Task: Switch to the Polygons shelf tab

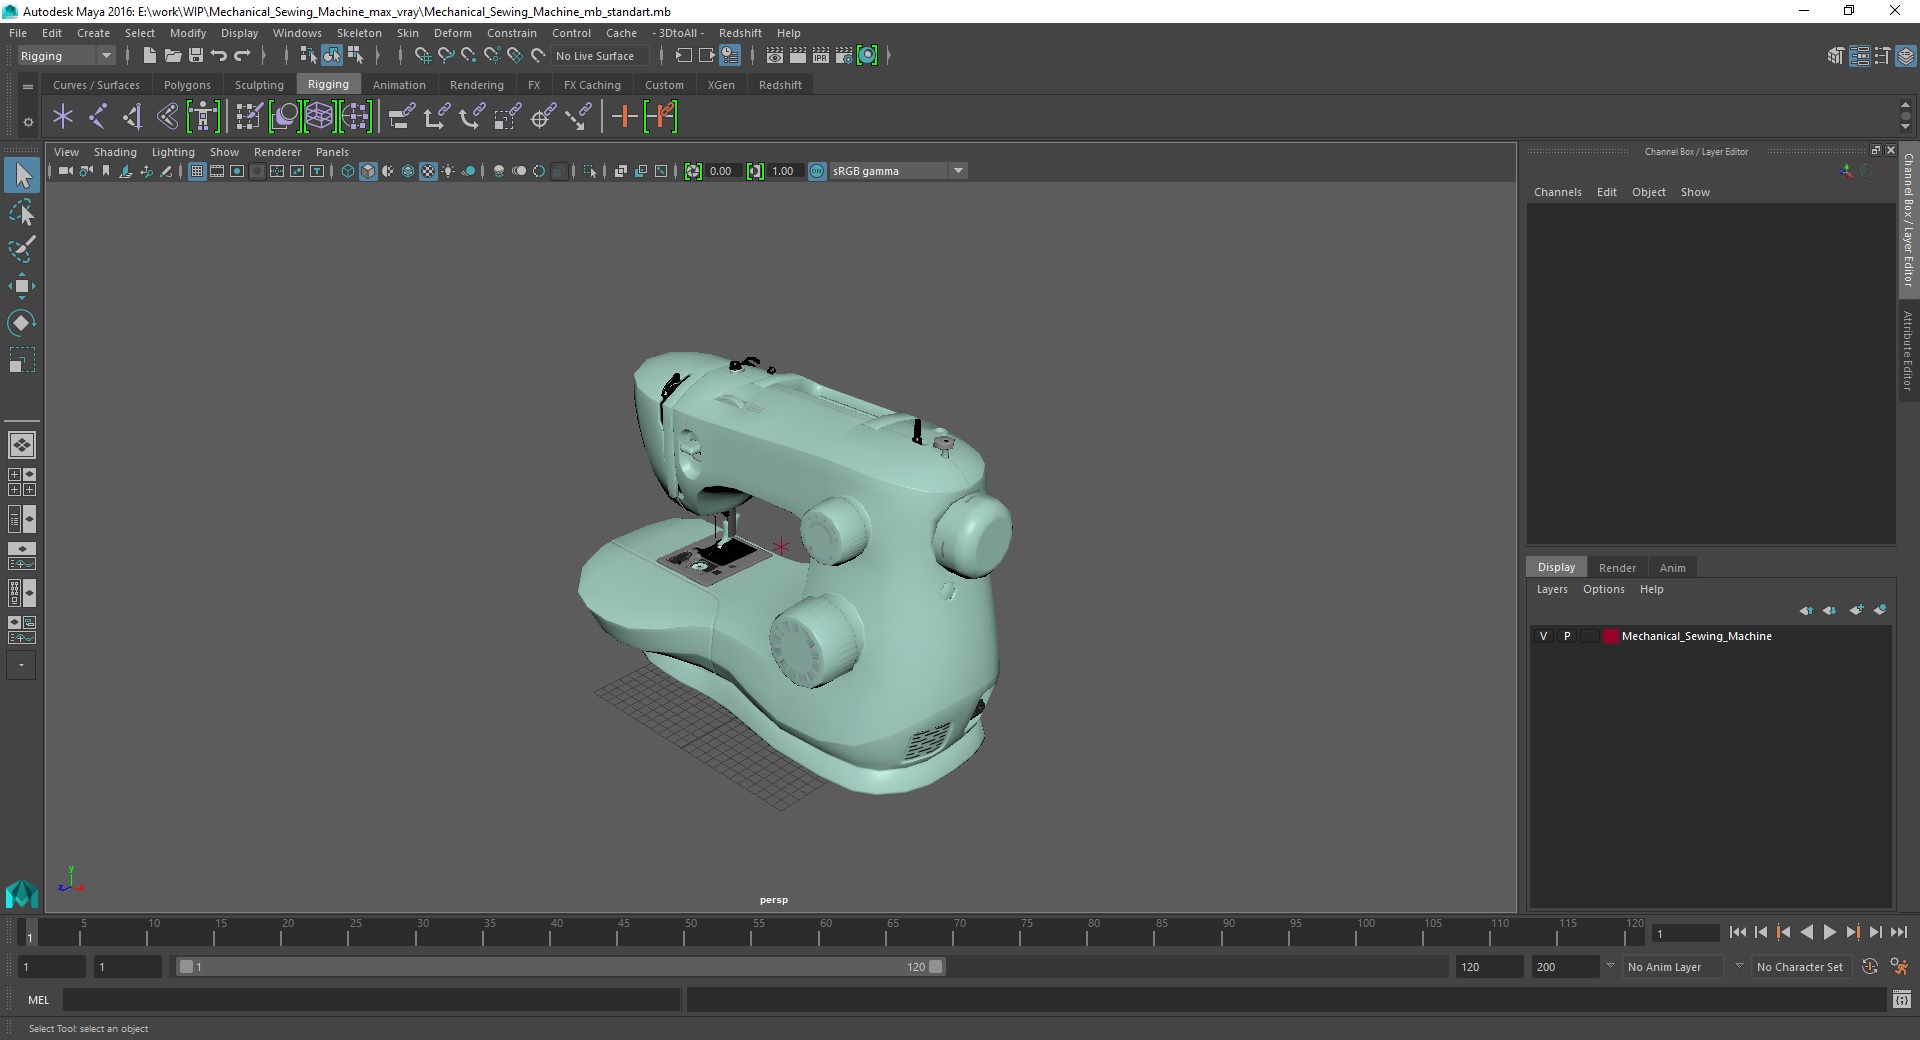Action: [187, 85]
